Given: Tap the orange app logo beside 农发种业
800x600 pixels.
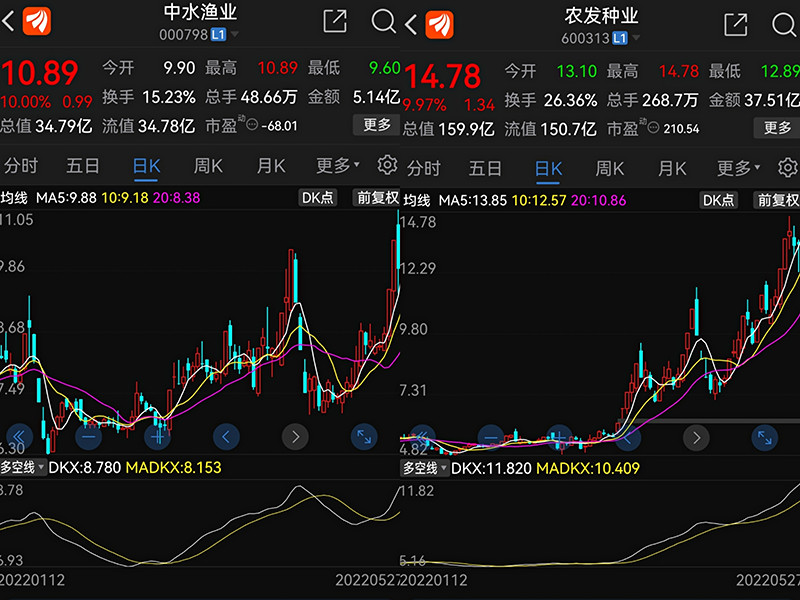Looking at the screenshot, I should click(439, 24).
